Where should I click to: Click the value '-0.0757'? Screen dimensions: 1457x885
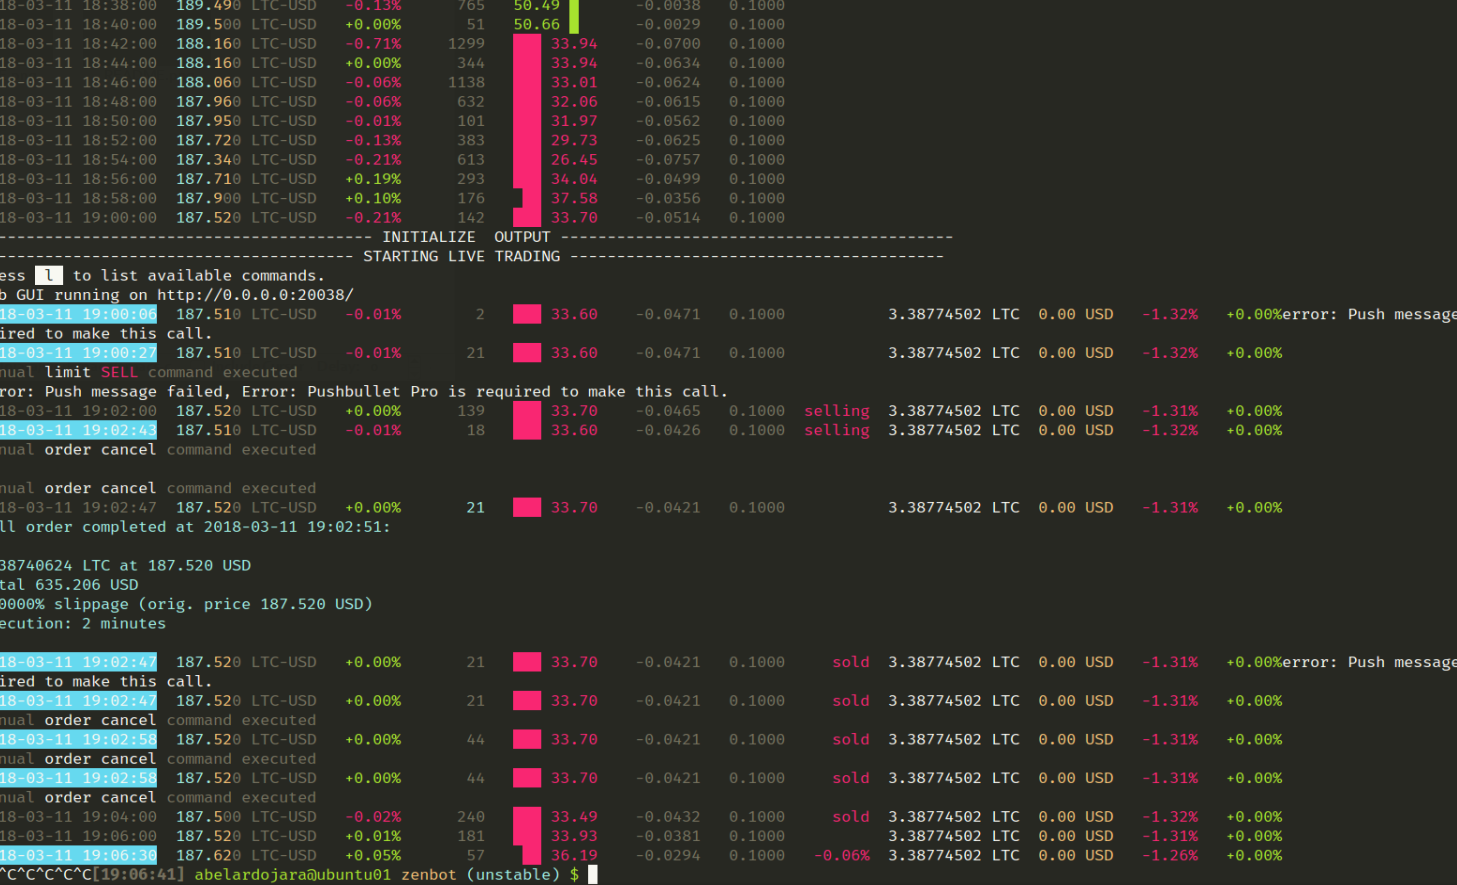point(668,160)
